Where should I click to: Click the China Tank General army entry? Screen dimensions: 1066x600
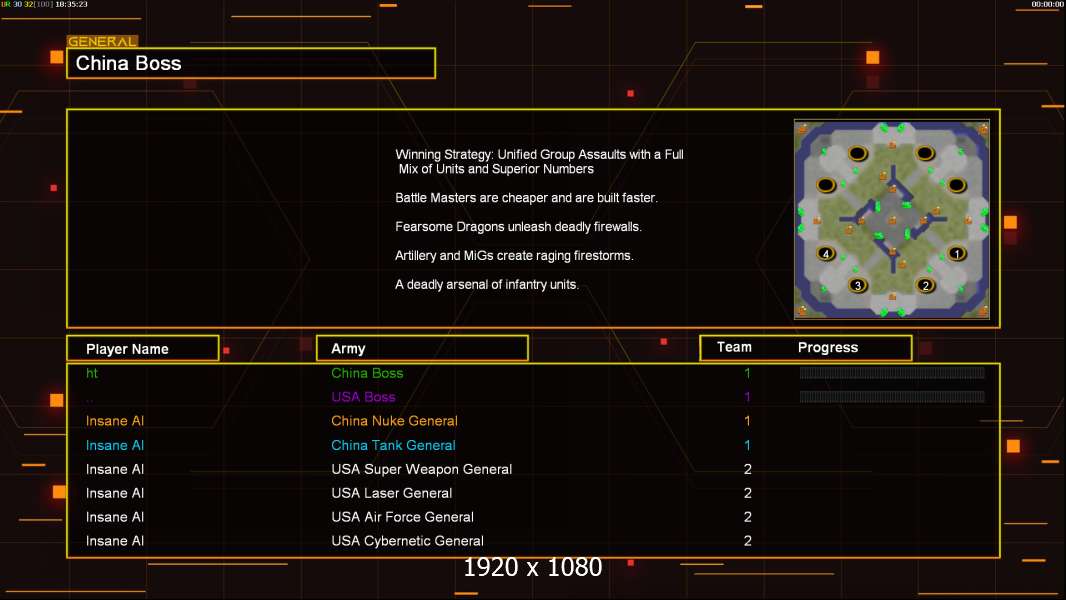pos(393,445)
